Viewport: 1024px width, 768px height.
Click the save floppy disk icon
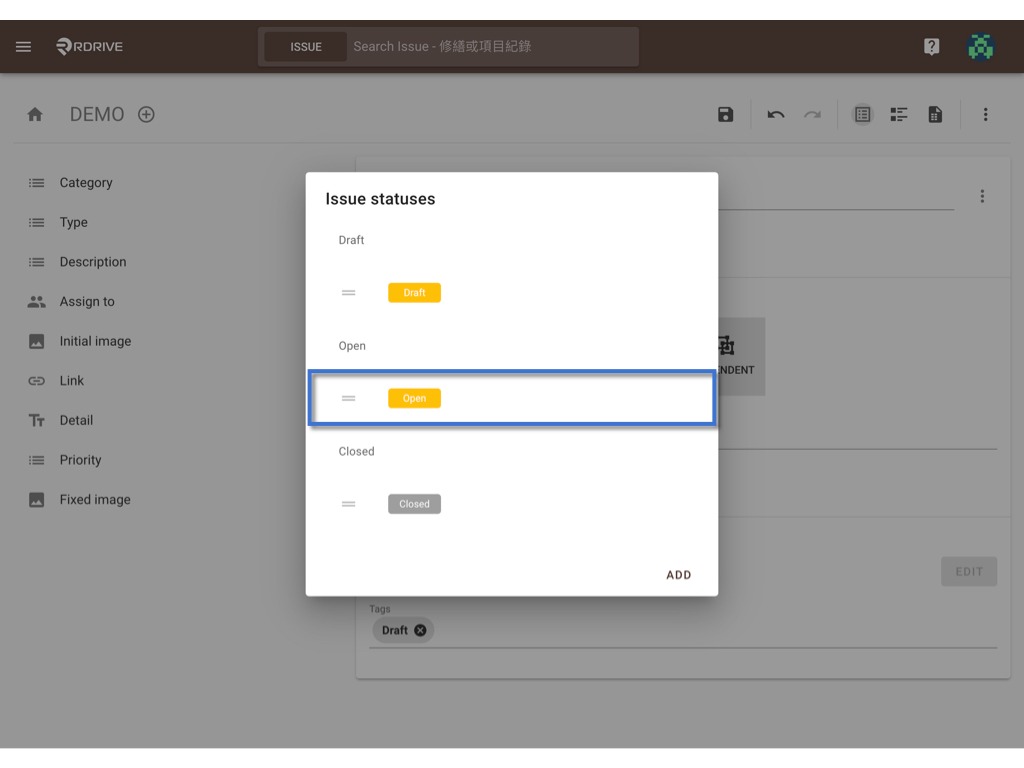pyautogui.click(x=726, y=114)
